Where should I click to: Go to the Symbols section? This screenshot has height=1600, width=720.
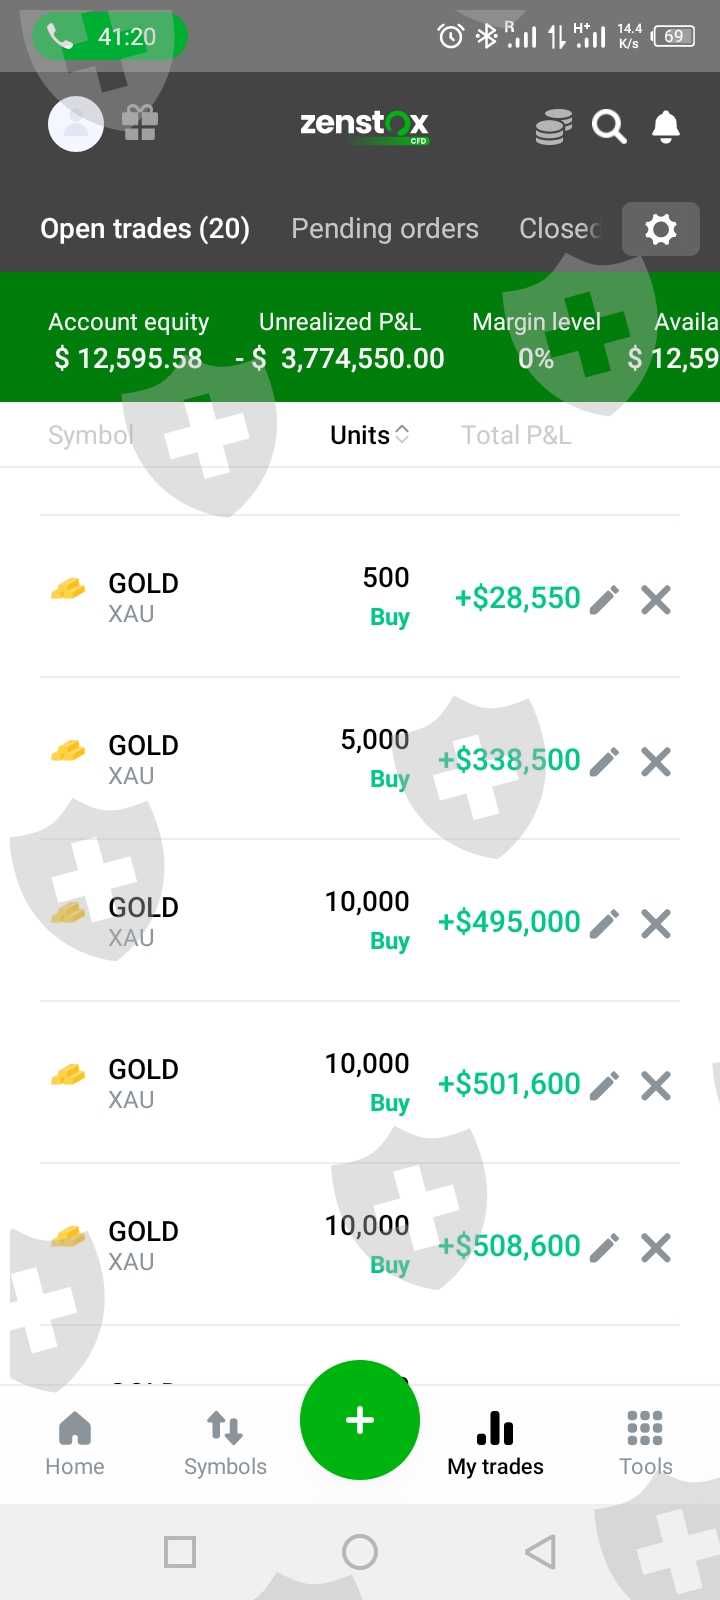[225, 1442]
